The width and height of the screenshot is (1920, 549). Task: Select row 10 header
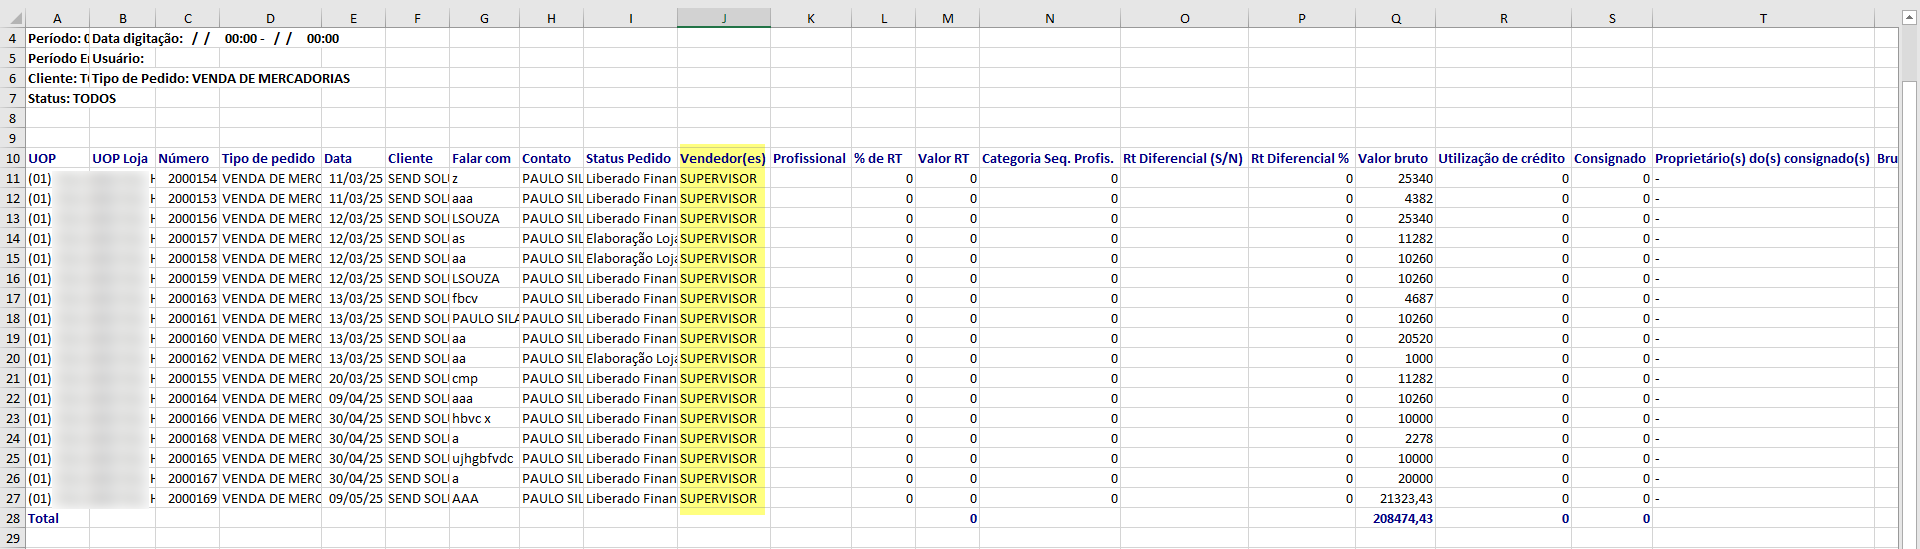[x=12, y=158]
